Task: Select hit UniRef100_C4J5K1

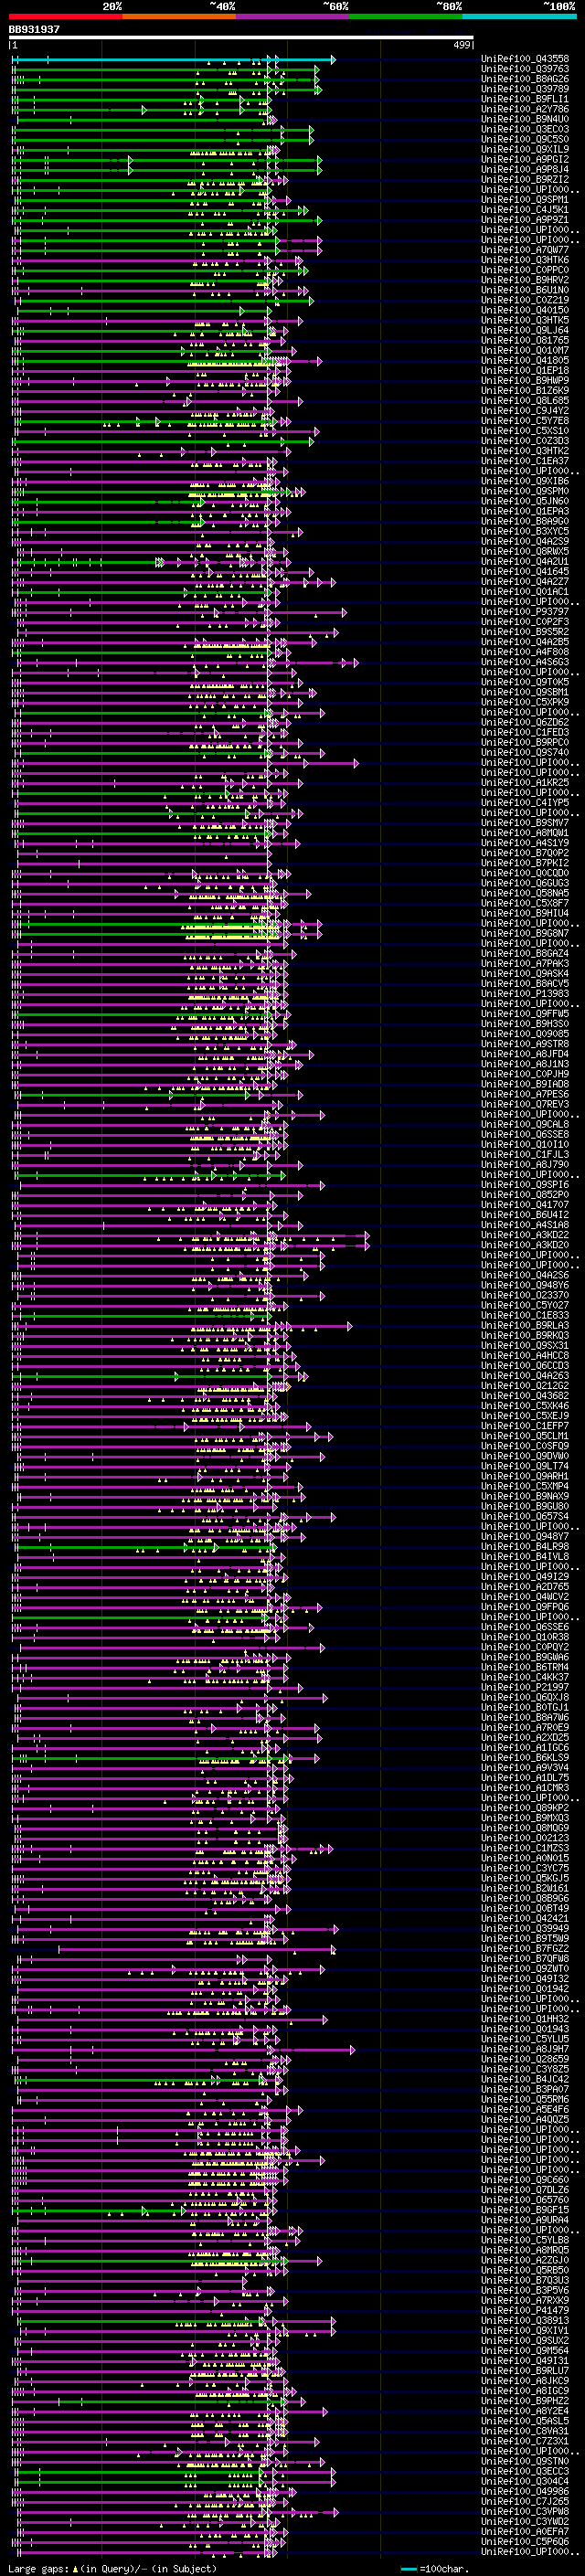Action: pyautogui.click(x=525, y=210)
